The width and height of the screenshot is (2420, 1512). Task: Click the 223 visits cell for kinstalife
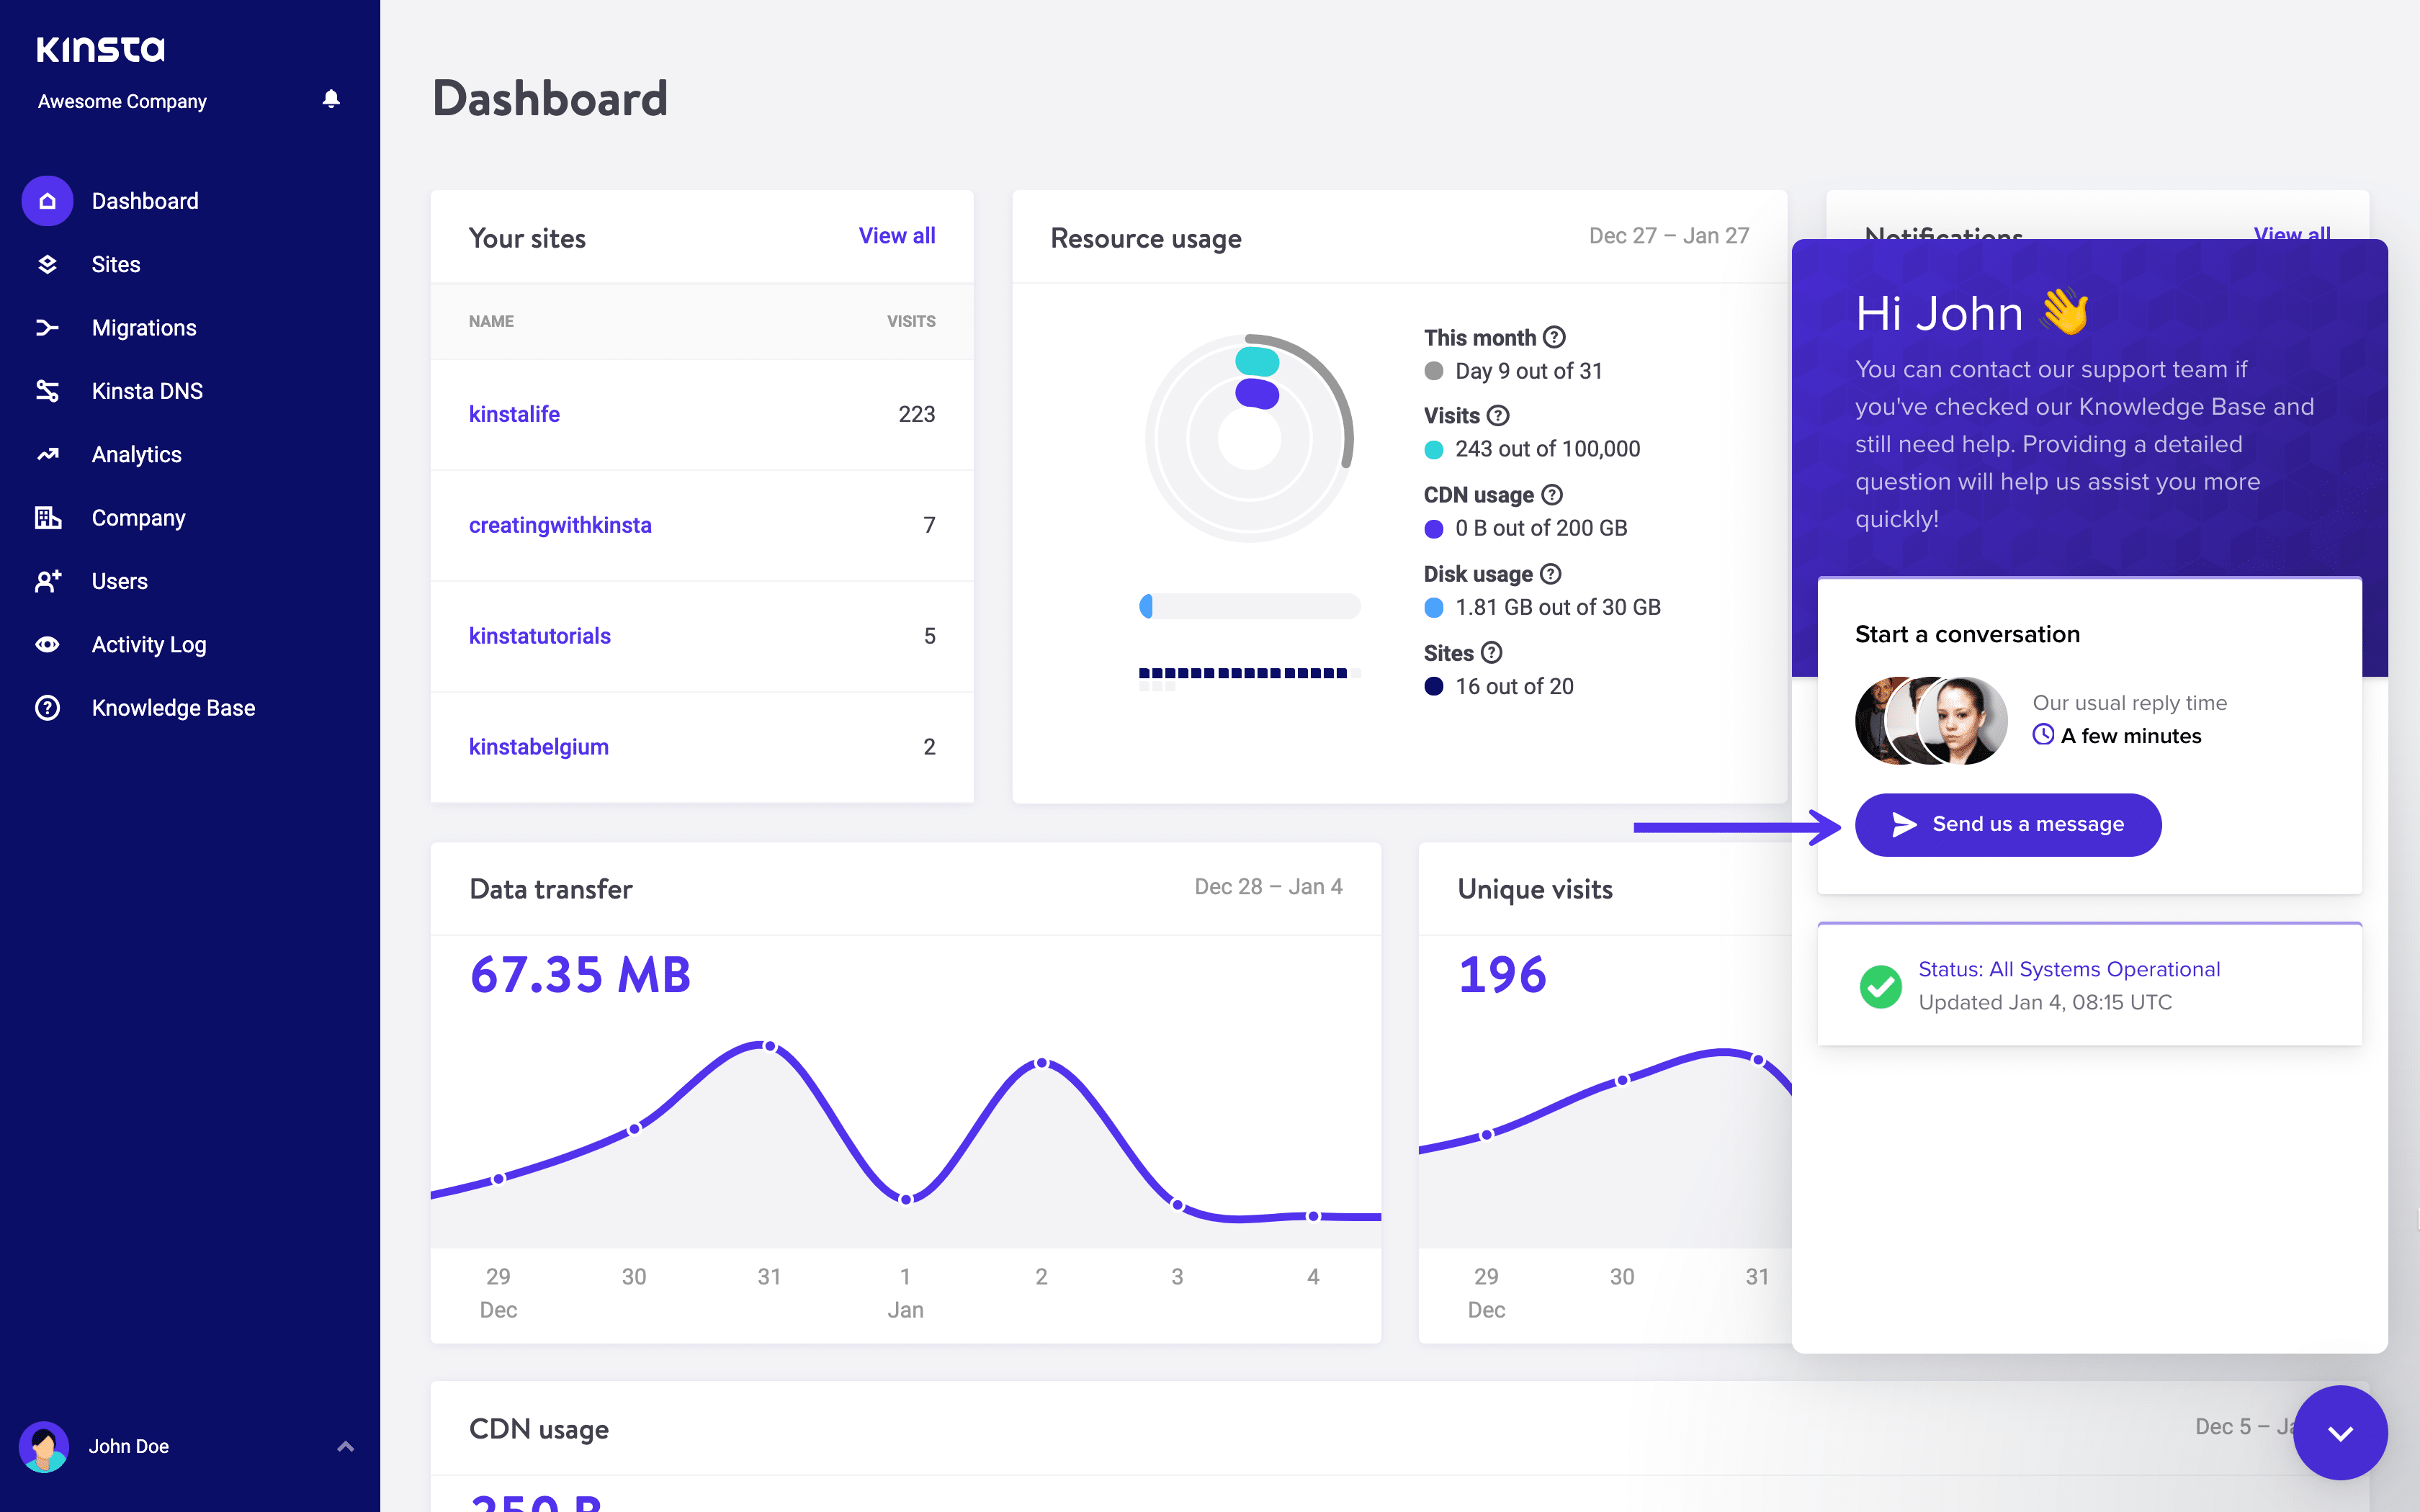pyautogui.click(x=916, y=414)
